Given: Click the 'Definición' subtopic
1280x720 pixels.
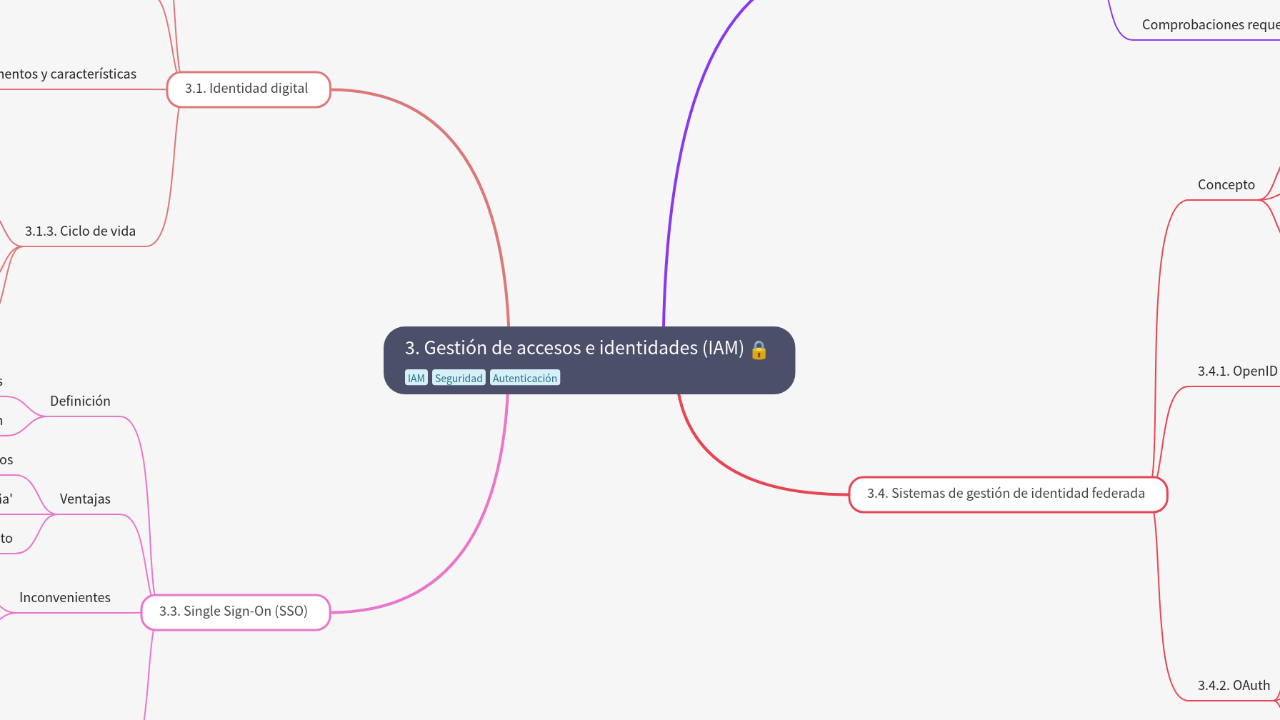Looking at the screenshot, I should [x=80, y=401].
